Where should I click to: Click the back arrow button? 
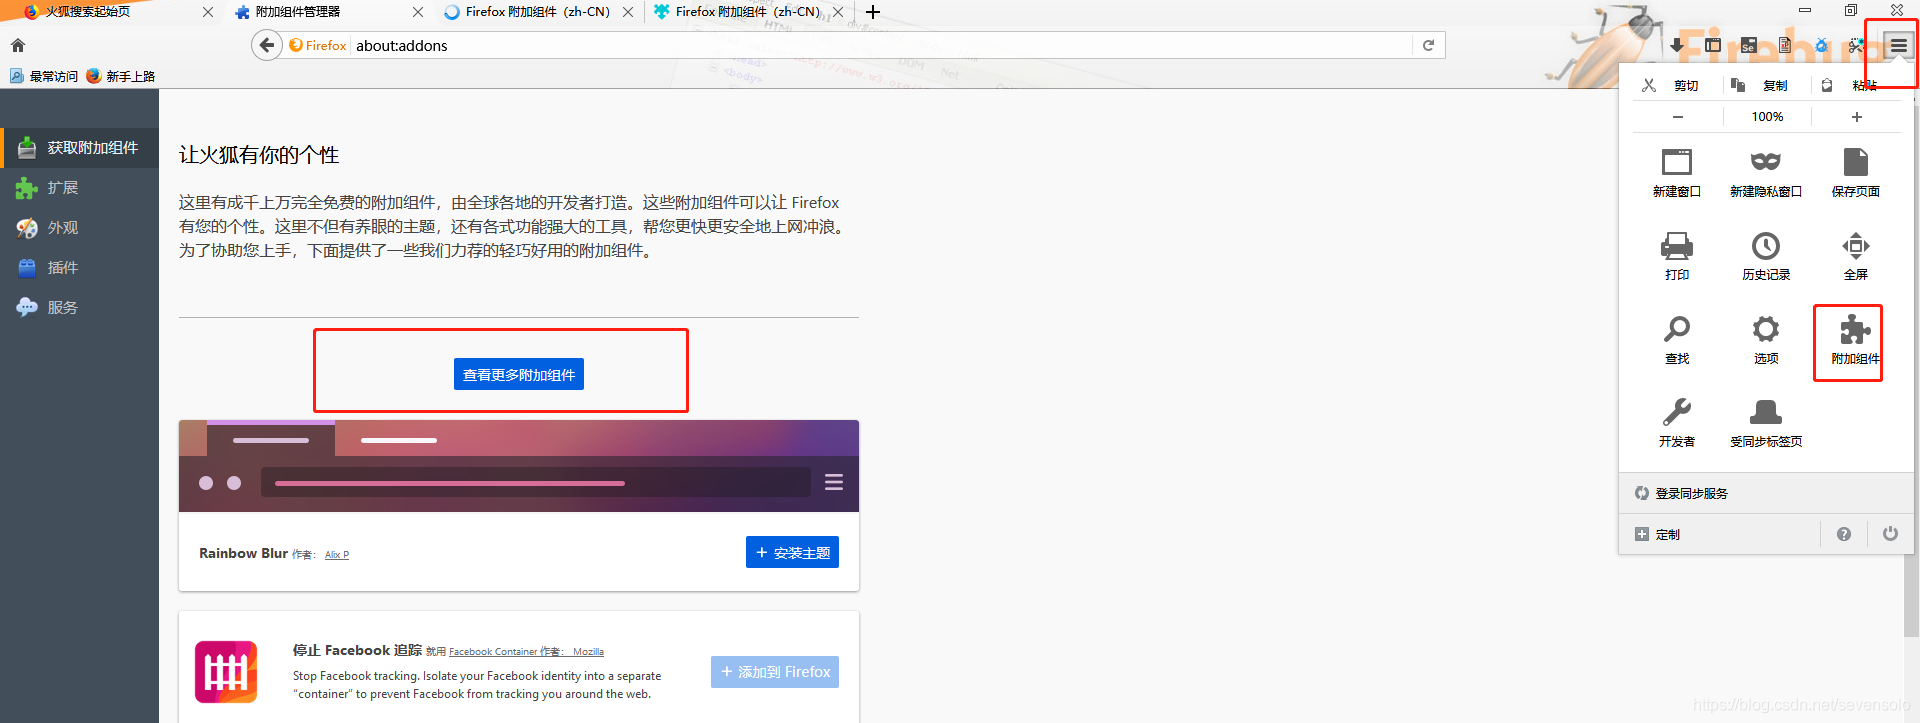(267, 45)
